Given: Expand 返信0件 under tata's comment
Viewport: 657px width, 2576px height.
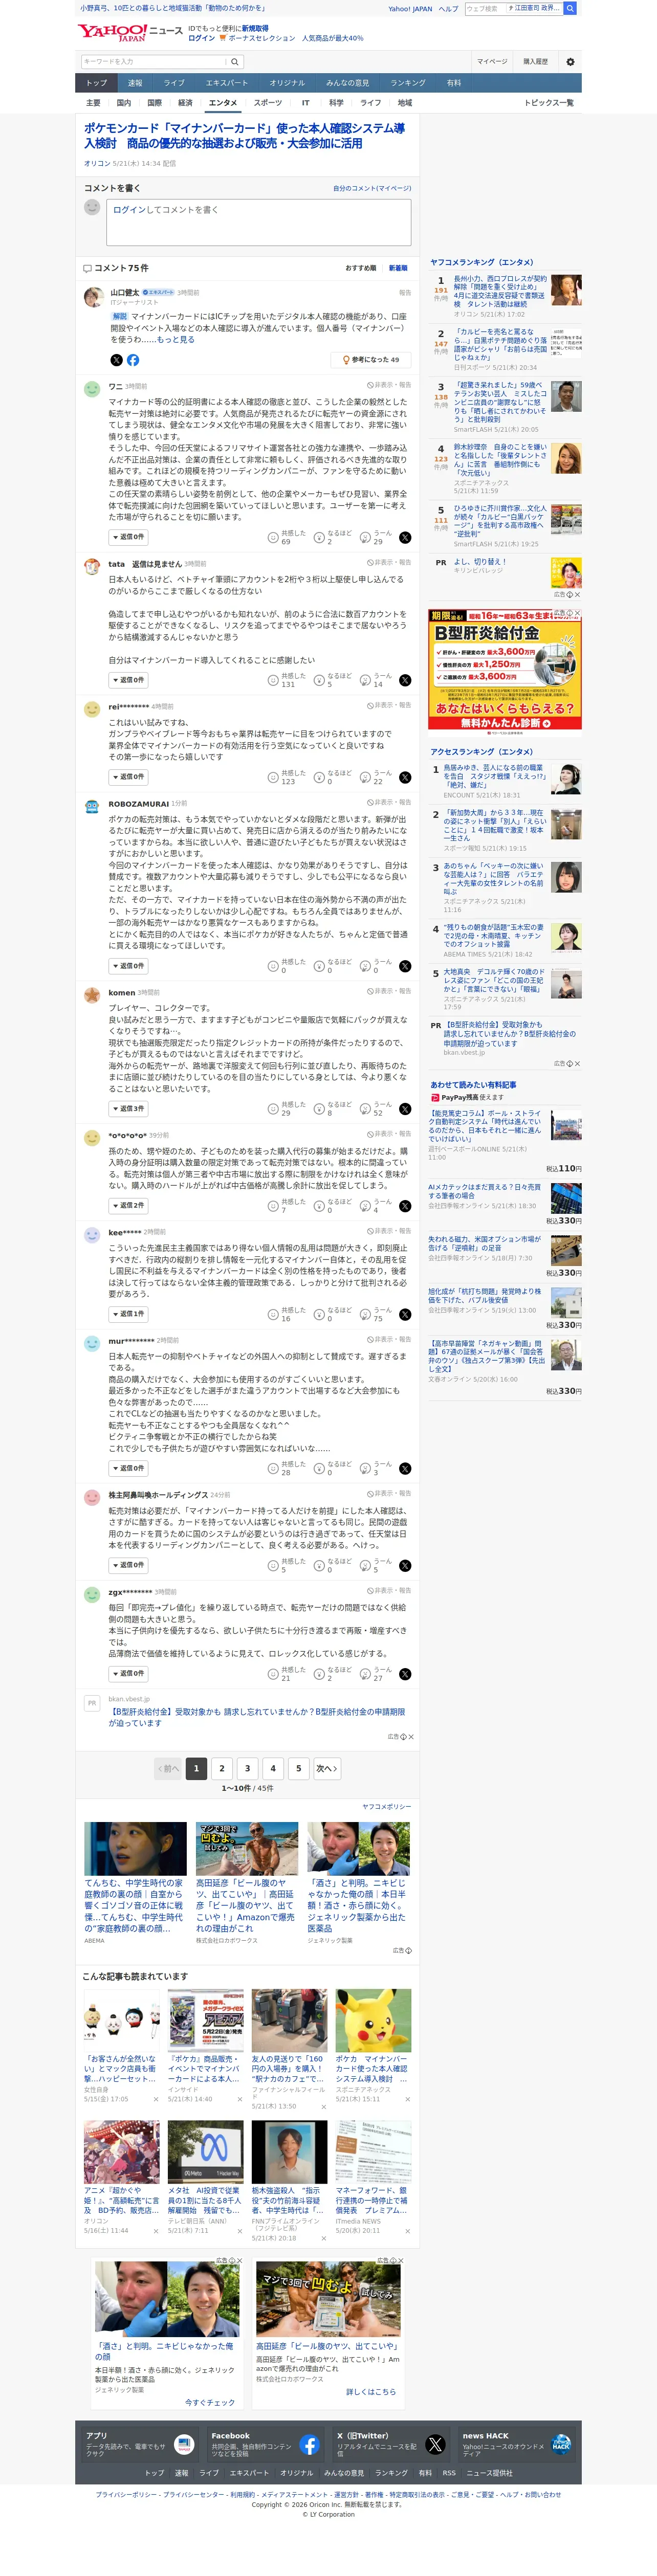Looking at the screenshot, I should (128, 680).
